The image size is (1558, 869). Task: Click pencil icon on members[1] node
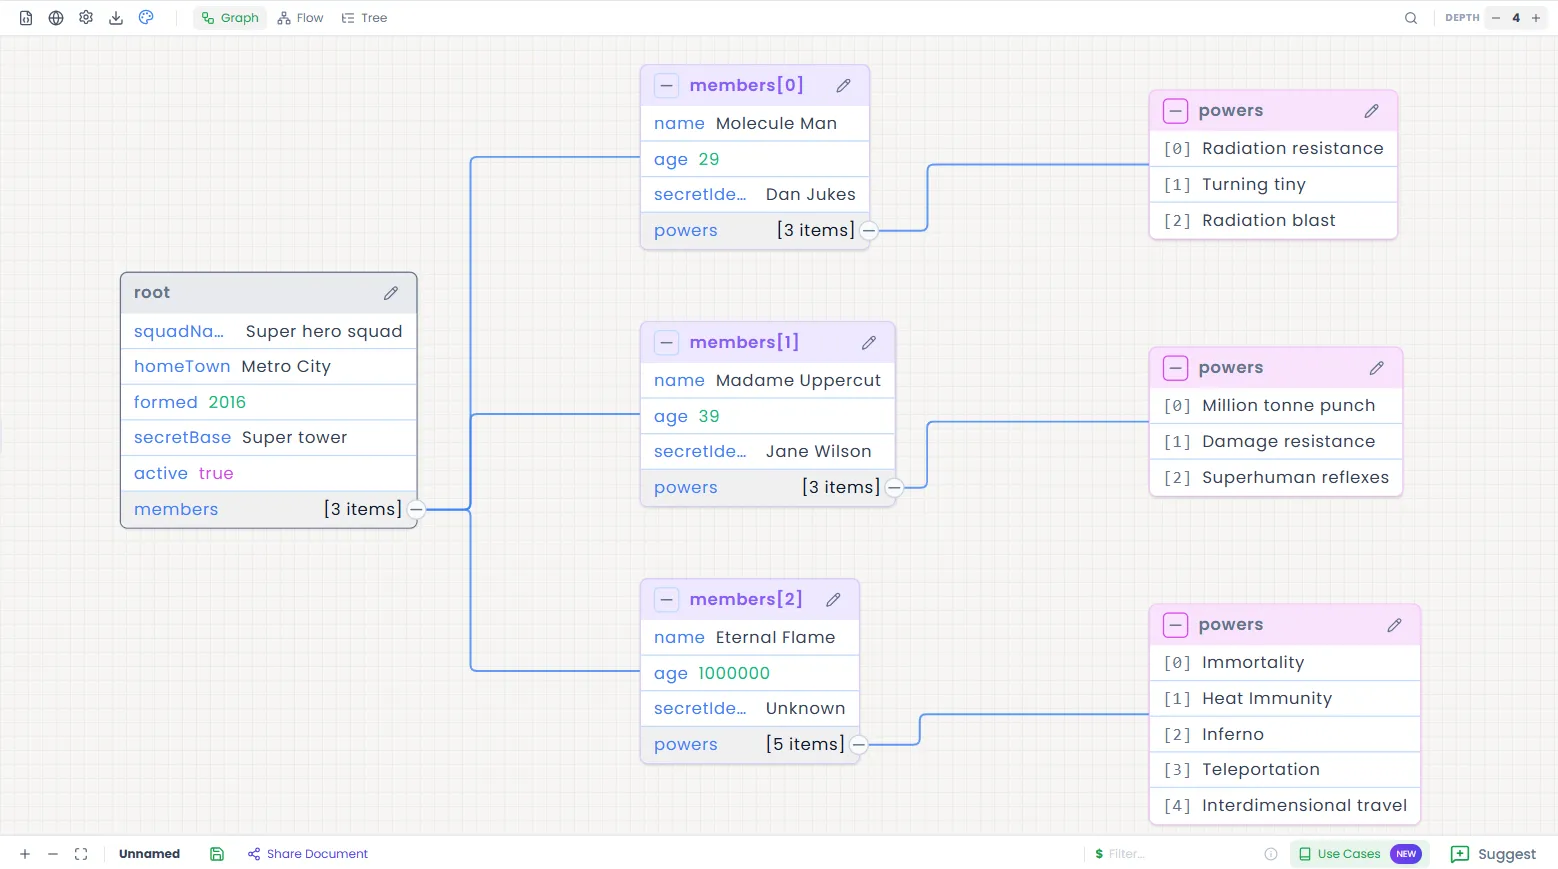pos(869,343)
